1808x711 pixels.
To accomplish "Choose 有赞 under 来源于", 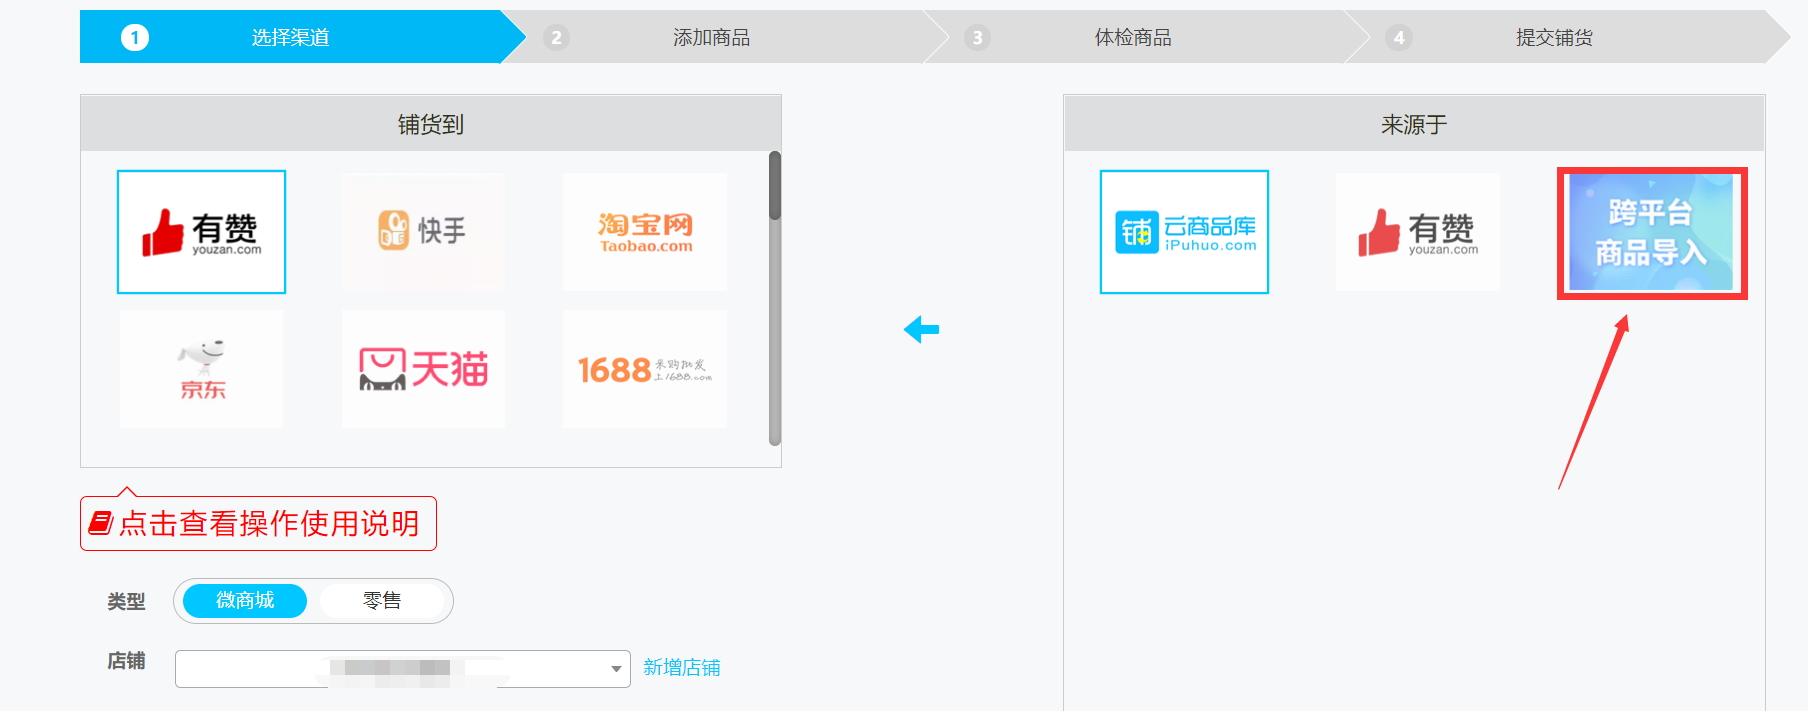I will click(1418, 232).
